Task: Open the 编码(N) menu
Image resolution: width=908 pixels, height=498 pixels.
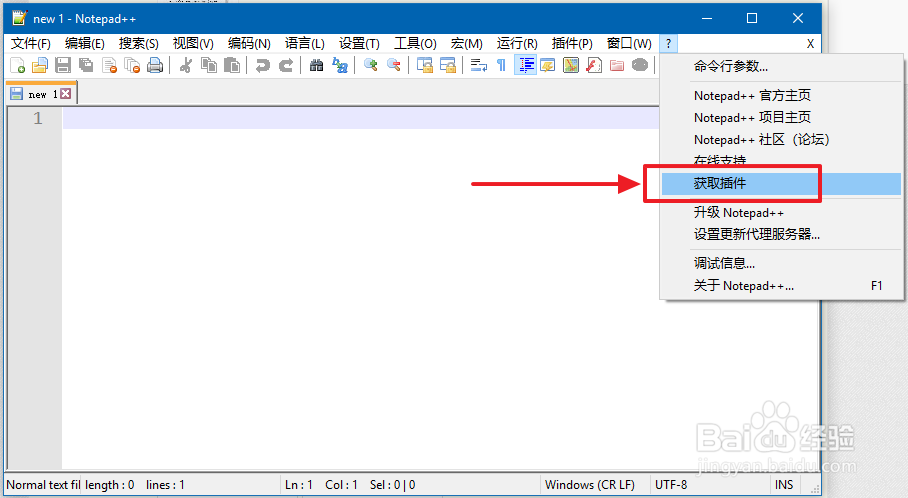Action: (249, 43)
